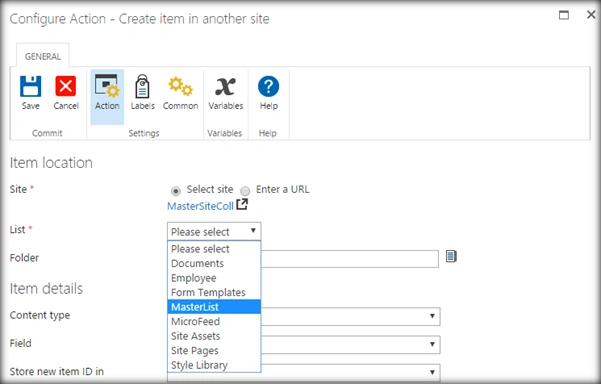
Task: Expand the Content type dropdown
Action: [x=432, y=316]
